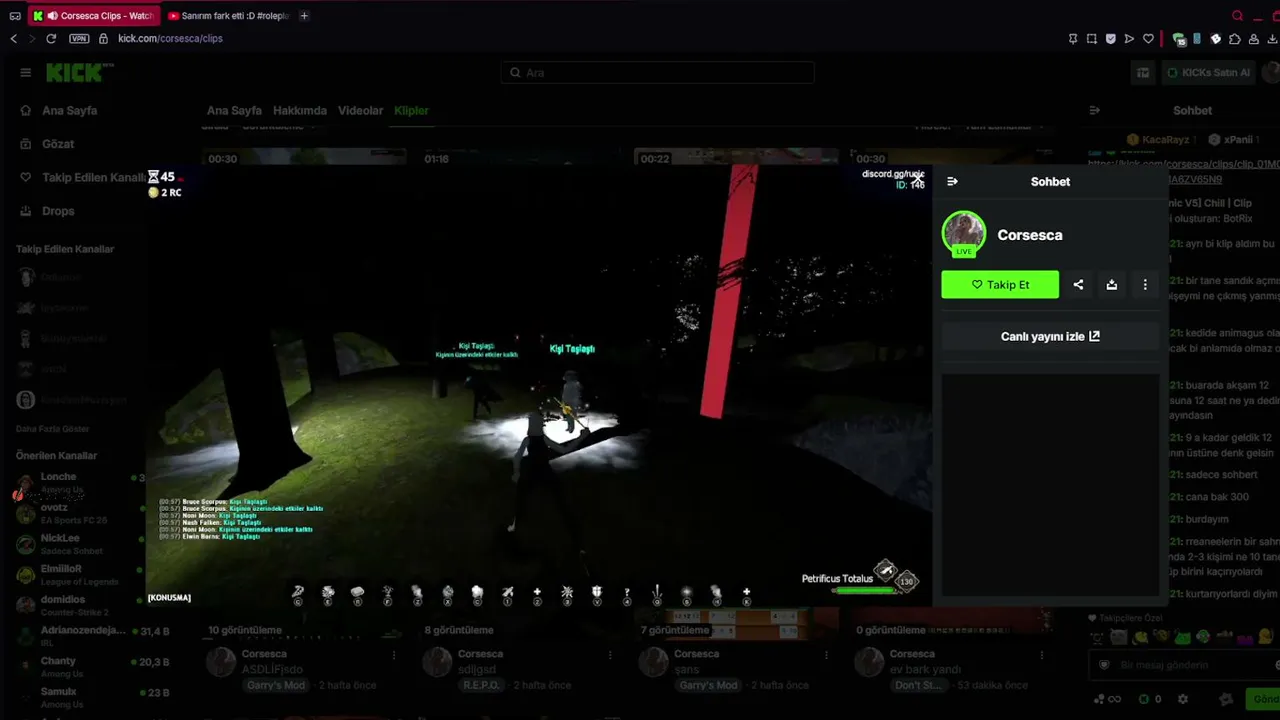This screenshot has height=720, width=1280.
Task: Click the browser search icon in the title bar
Action: [1238, 16]
